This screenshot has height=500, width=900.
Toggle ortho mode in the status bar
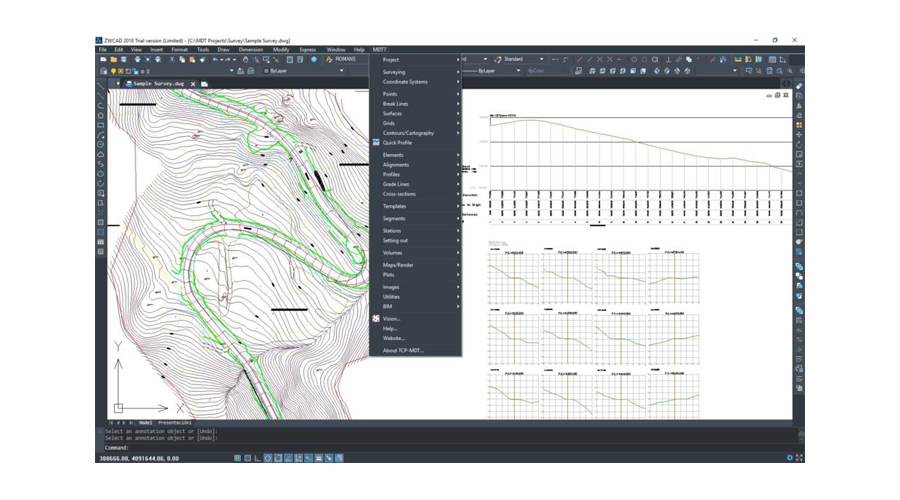click(x=257, y=458)
